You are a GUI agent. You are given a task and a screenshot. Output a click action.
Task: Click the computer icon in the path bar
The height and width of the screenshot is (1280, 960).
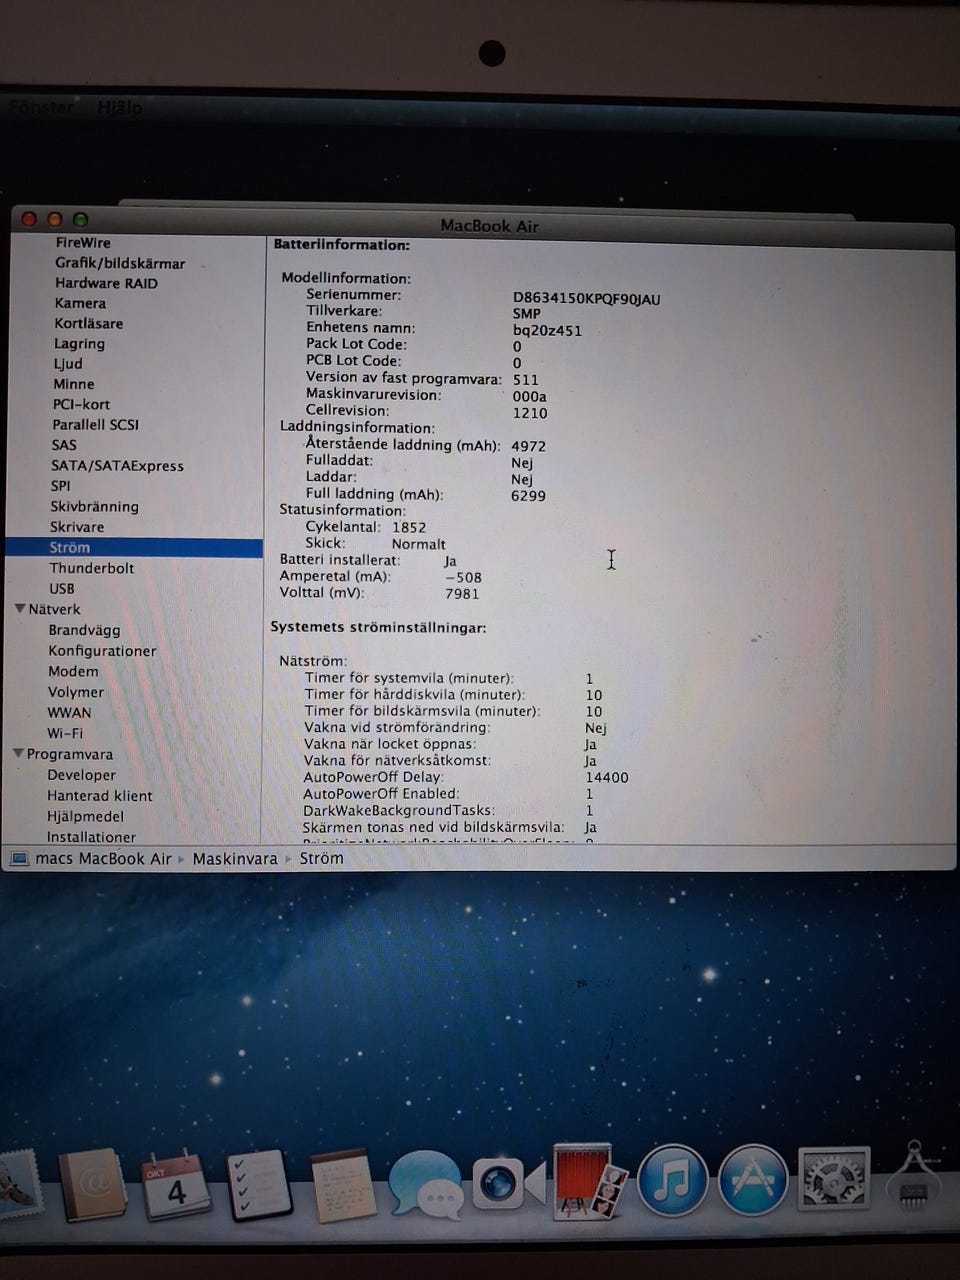[19, 859]
